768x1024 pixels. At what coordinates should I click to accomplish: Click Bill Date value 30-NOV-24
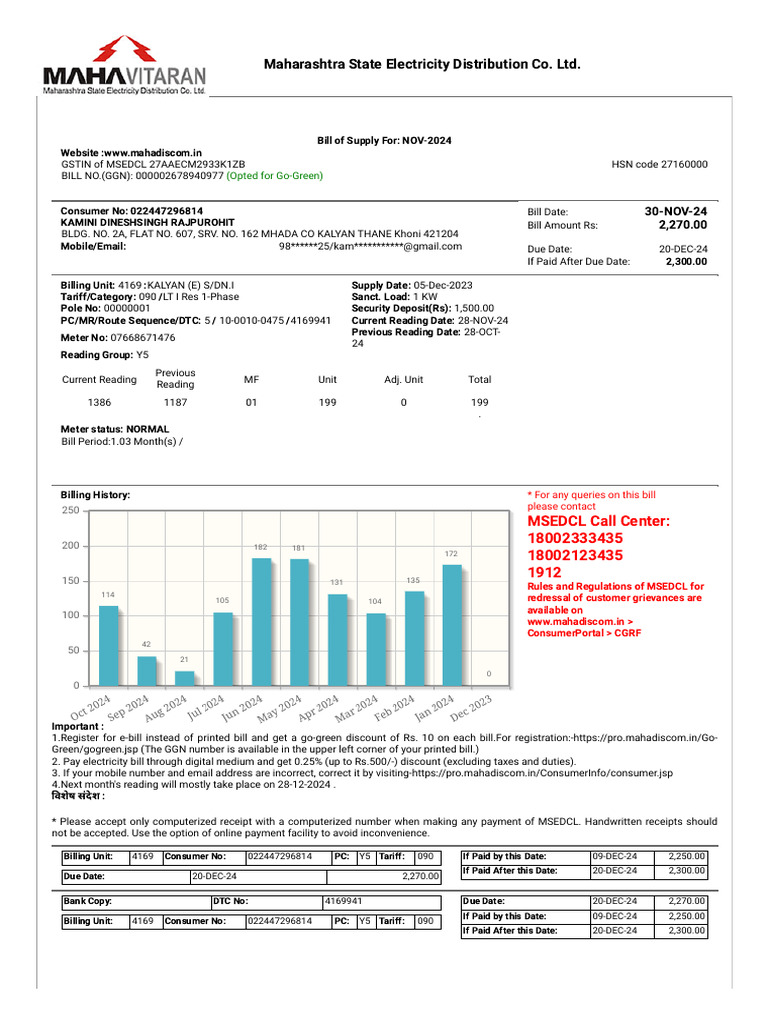(x=676, y=212)
